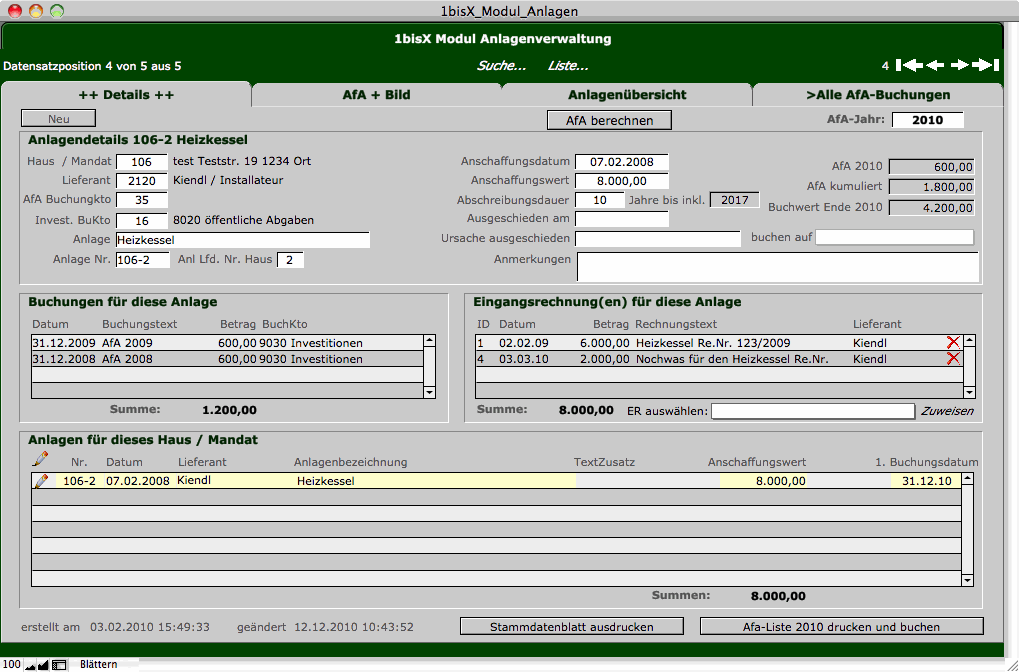The height and width of the screenshot is (672, 1019).
Task: Click zoom out icon in status bar
Action: tap(30, 665)
